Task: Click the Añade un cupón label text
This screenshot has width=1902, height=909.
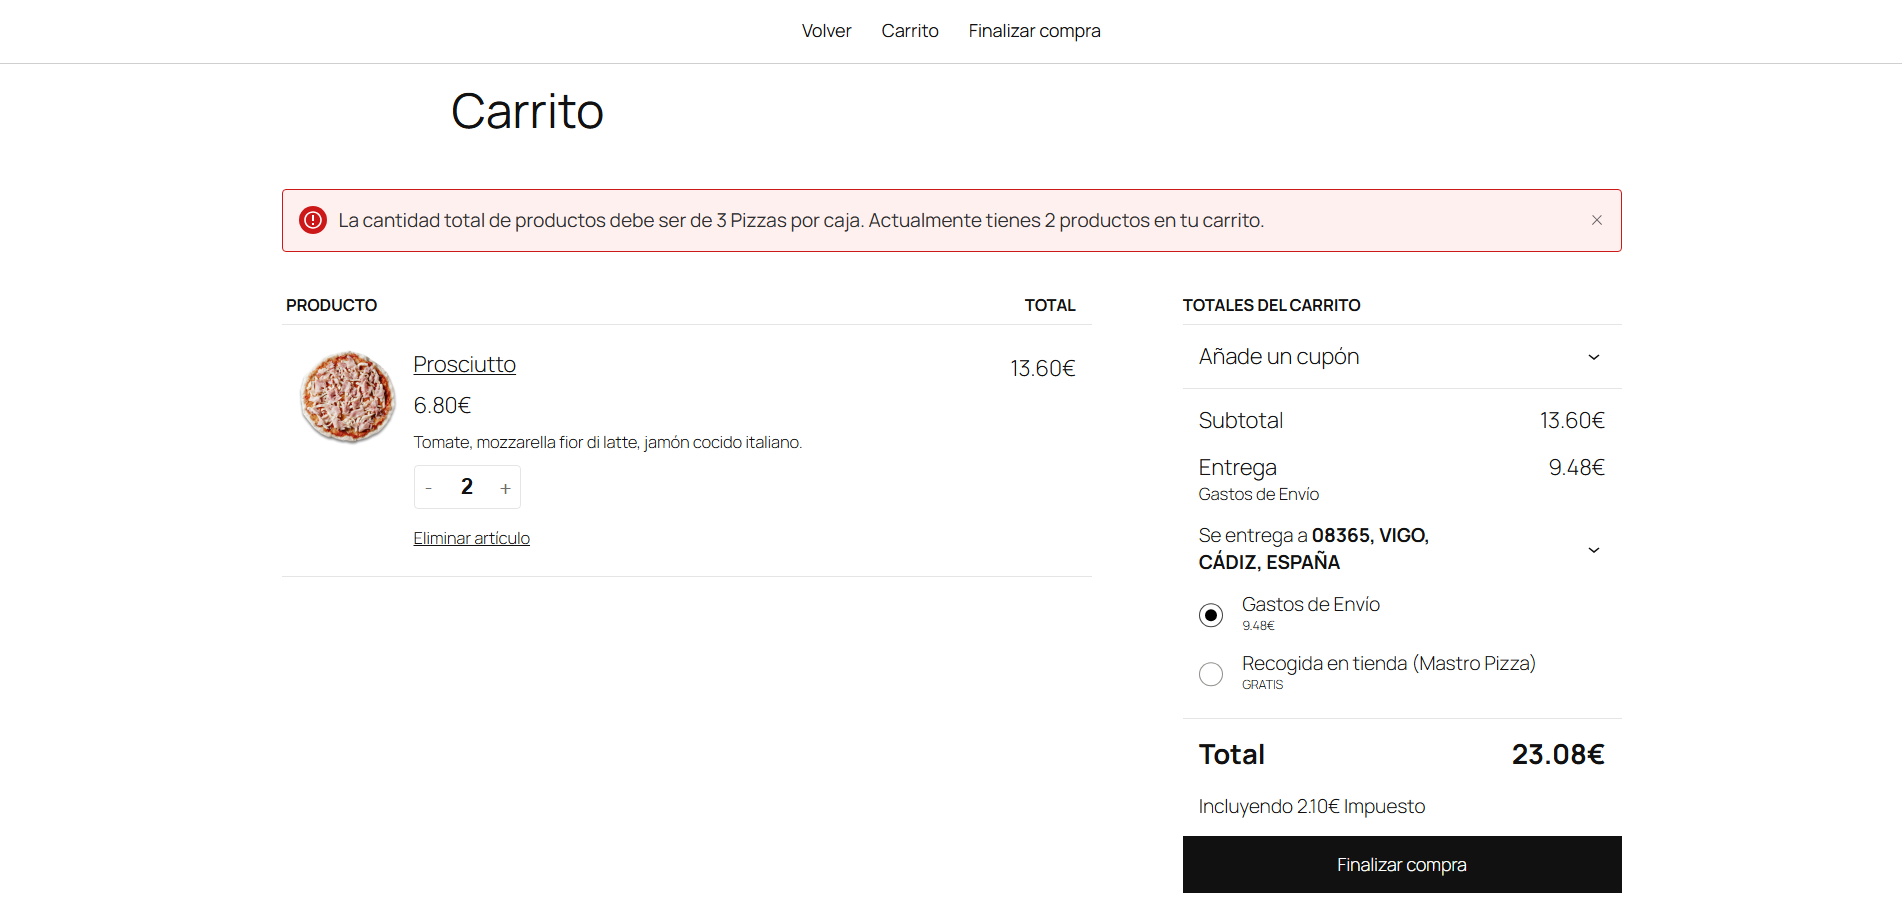Action: click(1278, 357)
